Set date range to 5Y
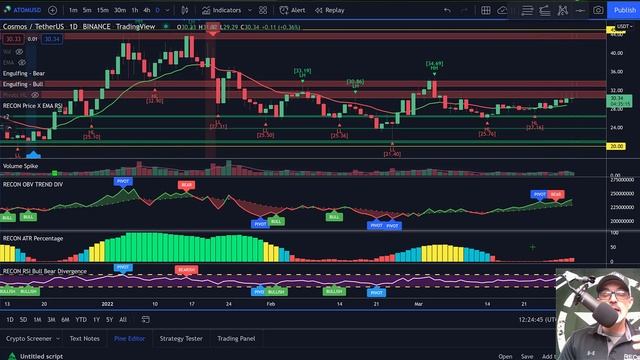Screen dimensions: 640x360 point(109,320)
